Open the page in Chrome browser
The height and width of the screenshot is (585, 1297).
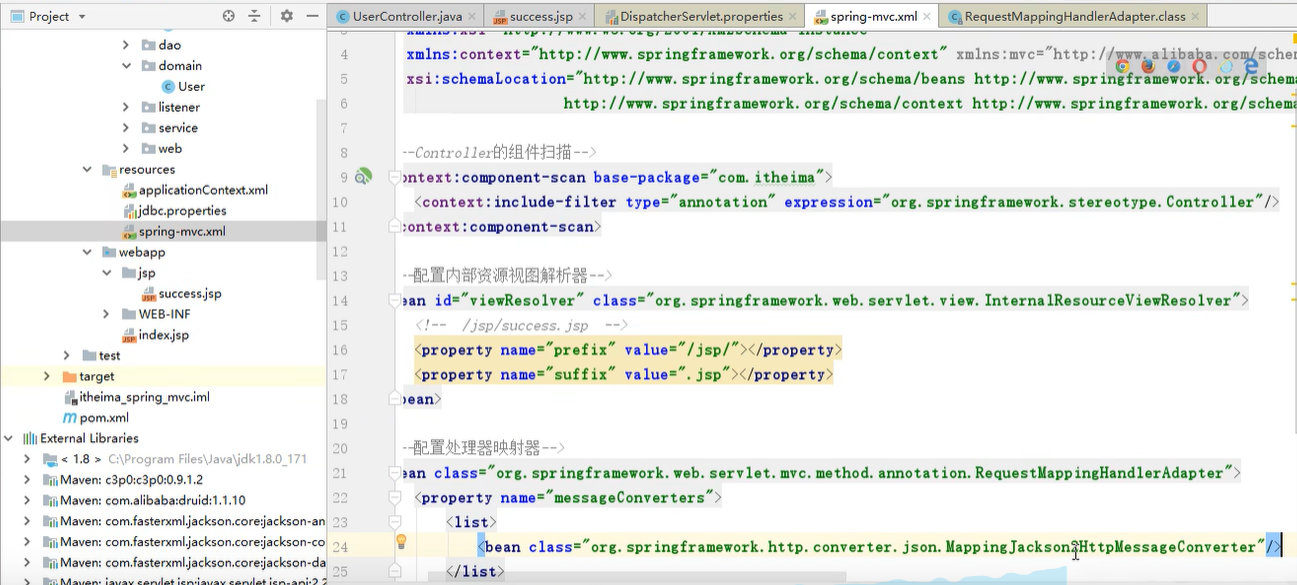point(1122,66)
